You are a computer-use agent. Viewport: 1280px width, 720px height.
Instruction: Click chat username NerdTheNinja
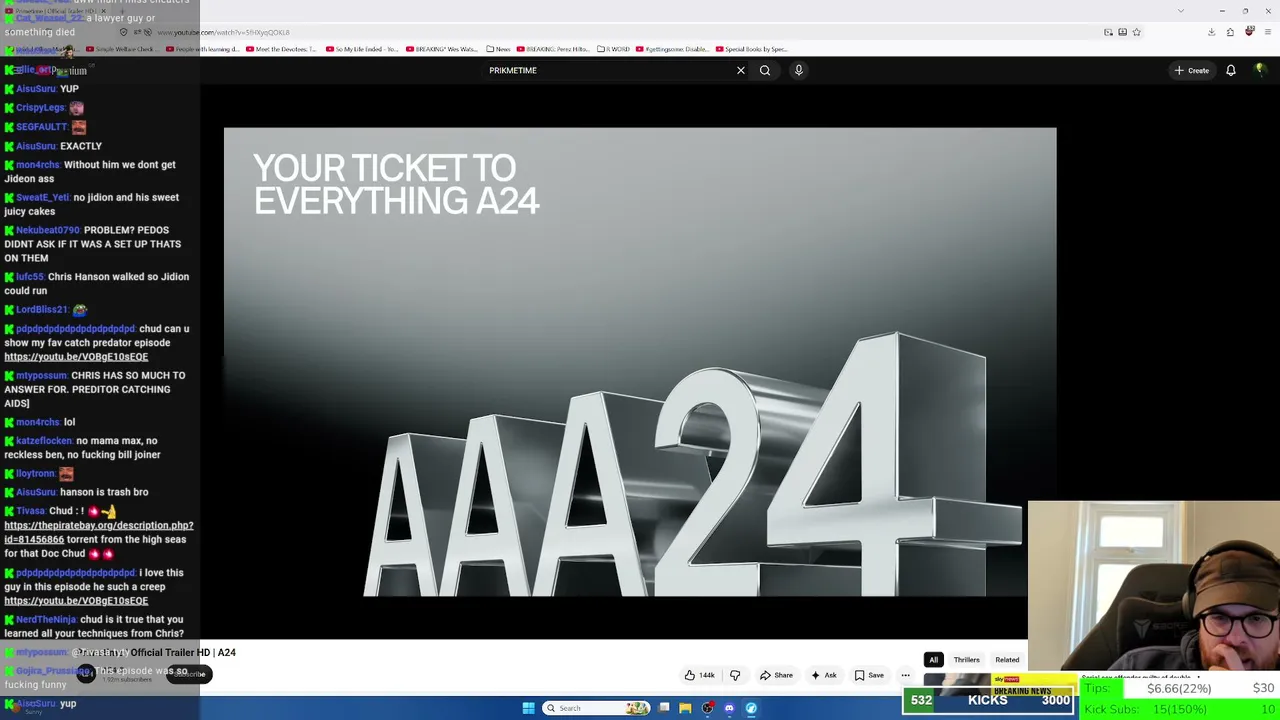(46, 620)
